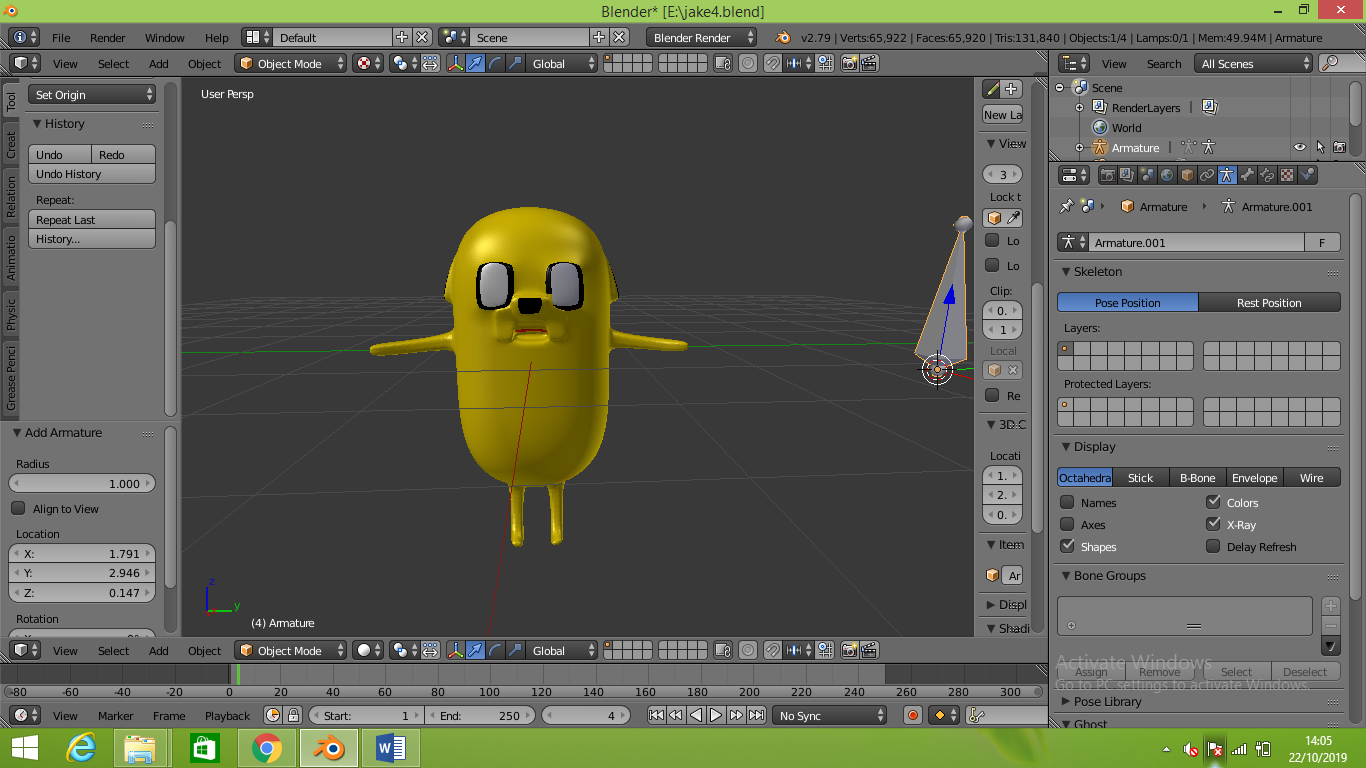Uncheck the X-Ray option
The width and height of the screenshot is (1366, 768).
click(1213, 524)
